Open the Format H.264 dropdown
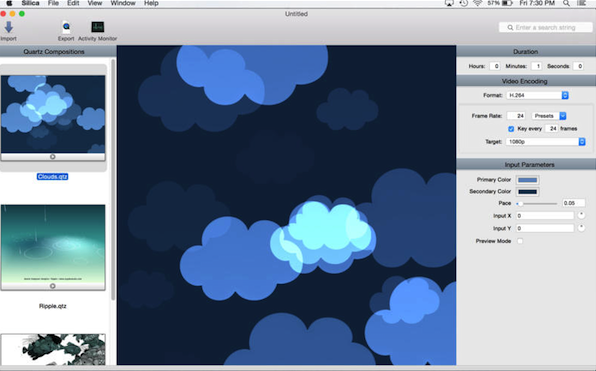 pyautogui.click(x=537, y=95)
